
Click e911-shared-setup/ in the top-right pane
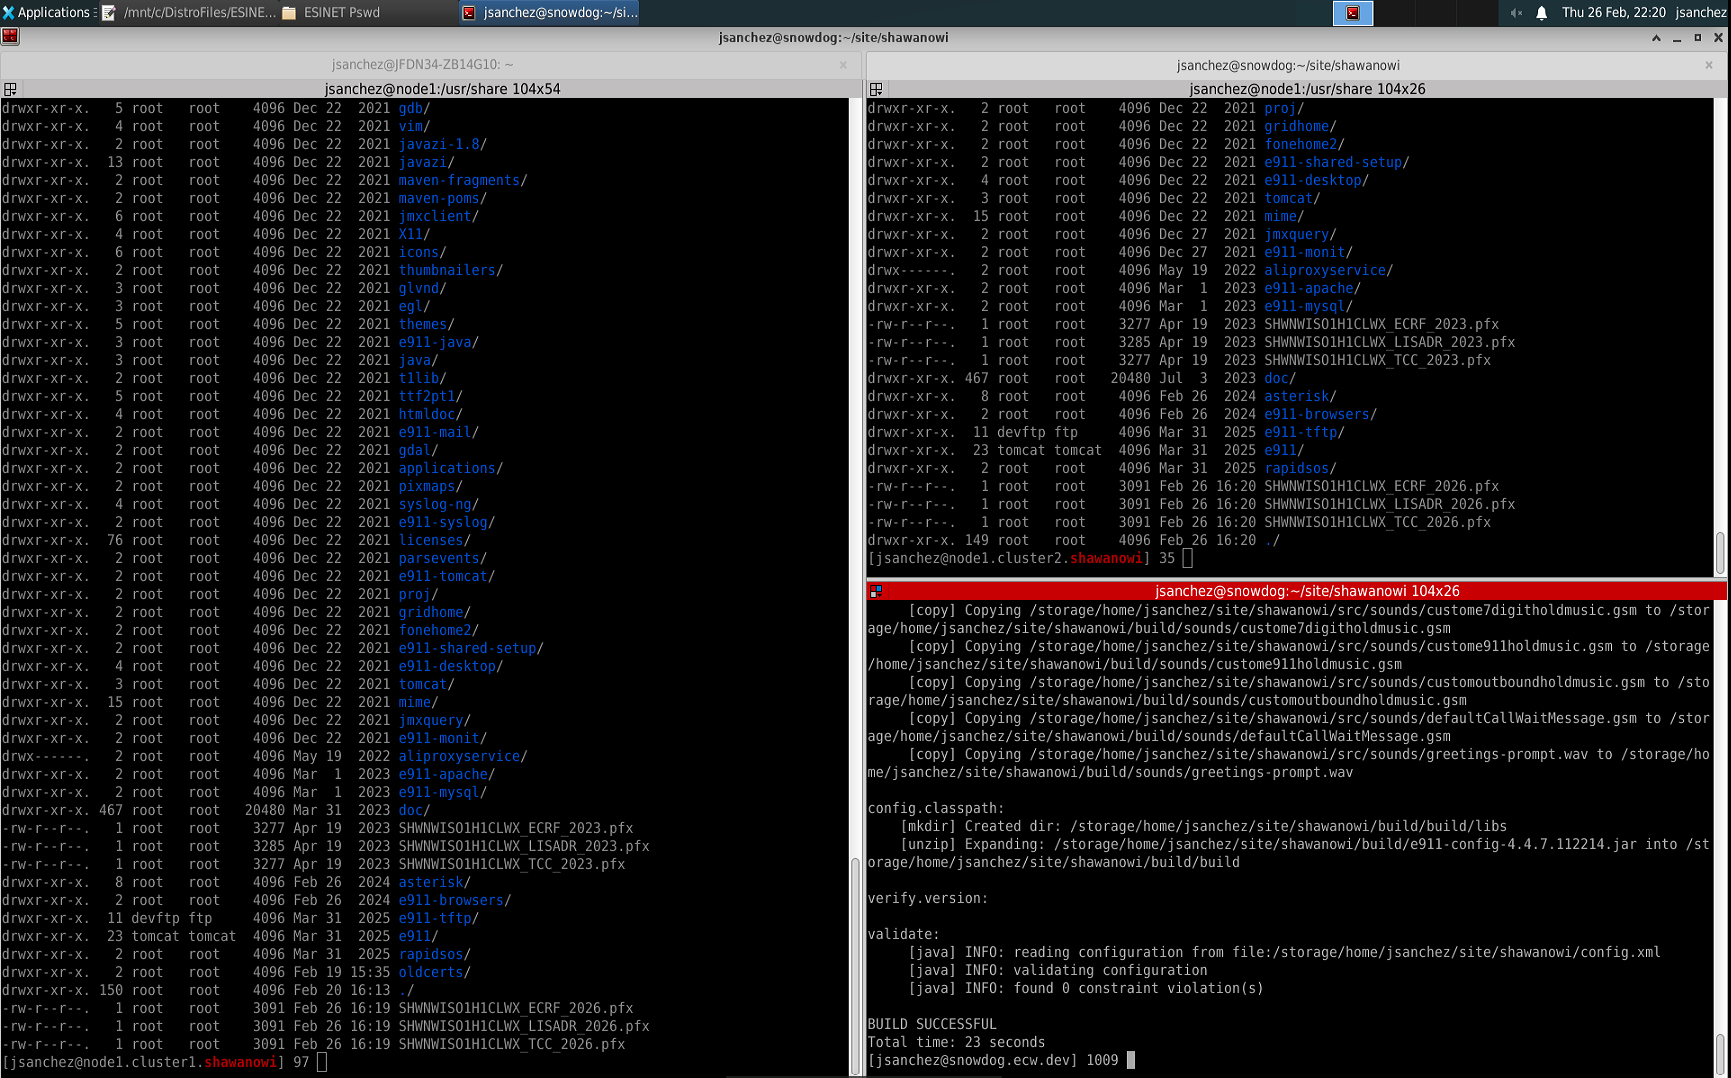pos(1336,162)
